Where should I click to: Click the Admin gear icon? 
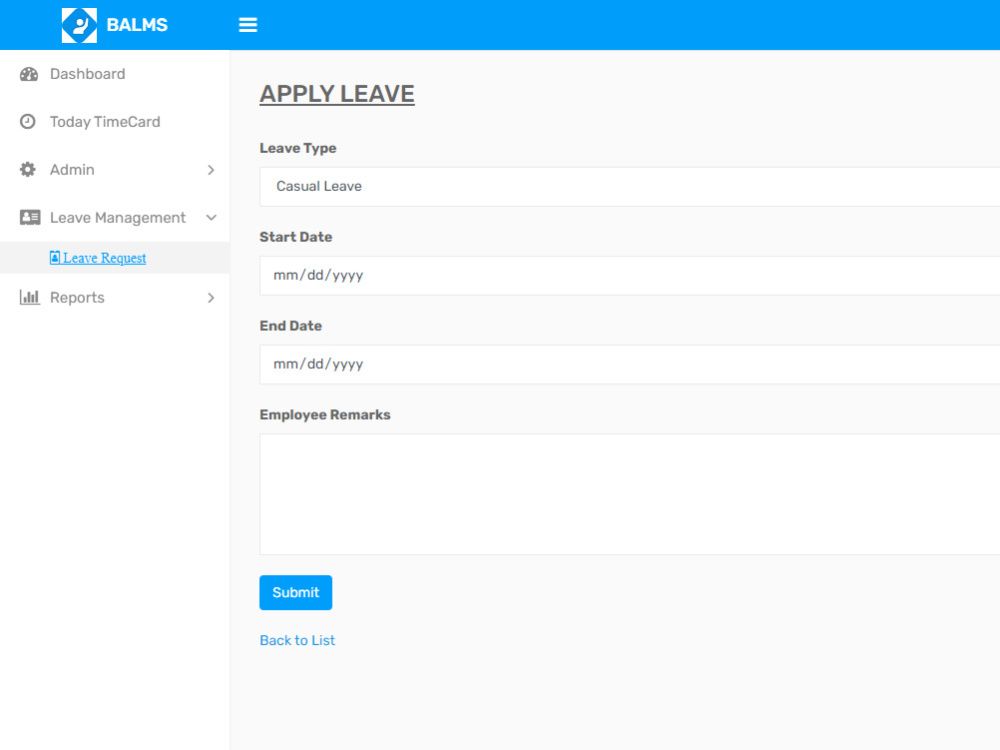27,170
